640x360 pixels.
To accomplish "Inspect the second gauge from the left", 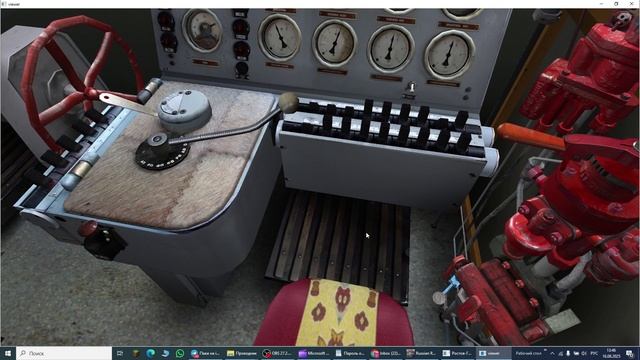I will (x=280, y=38).
